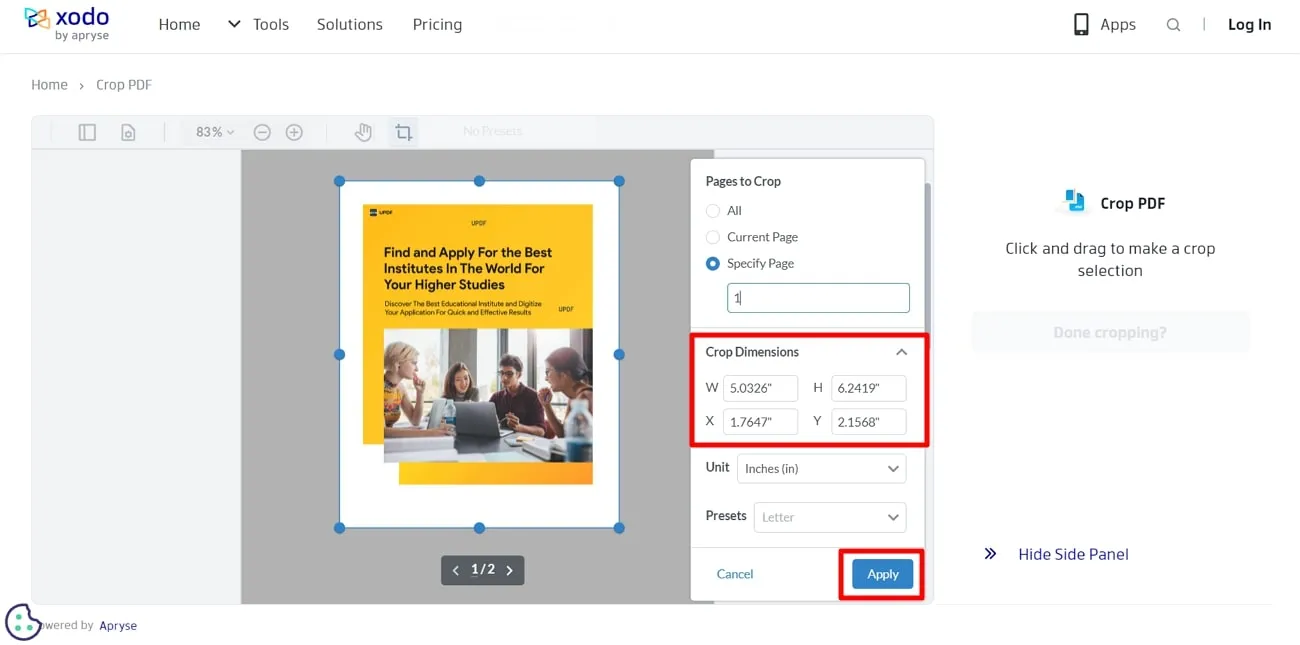Select the Current Page radio button

(x=712, y=237)
